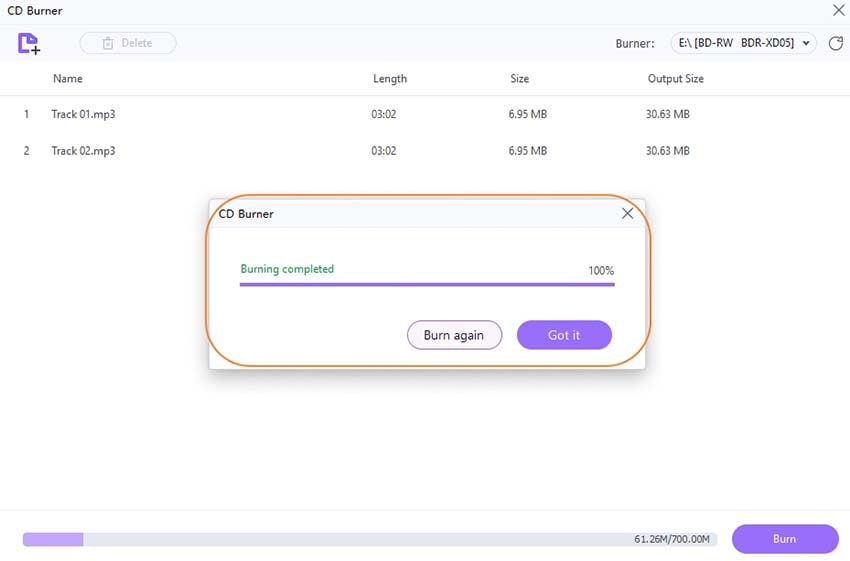850x561 pixels.
Task: Open the Burner drive dropdown
Action: click(743, 43)
